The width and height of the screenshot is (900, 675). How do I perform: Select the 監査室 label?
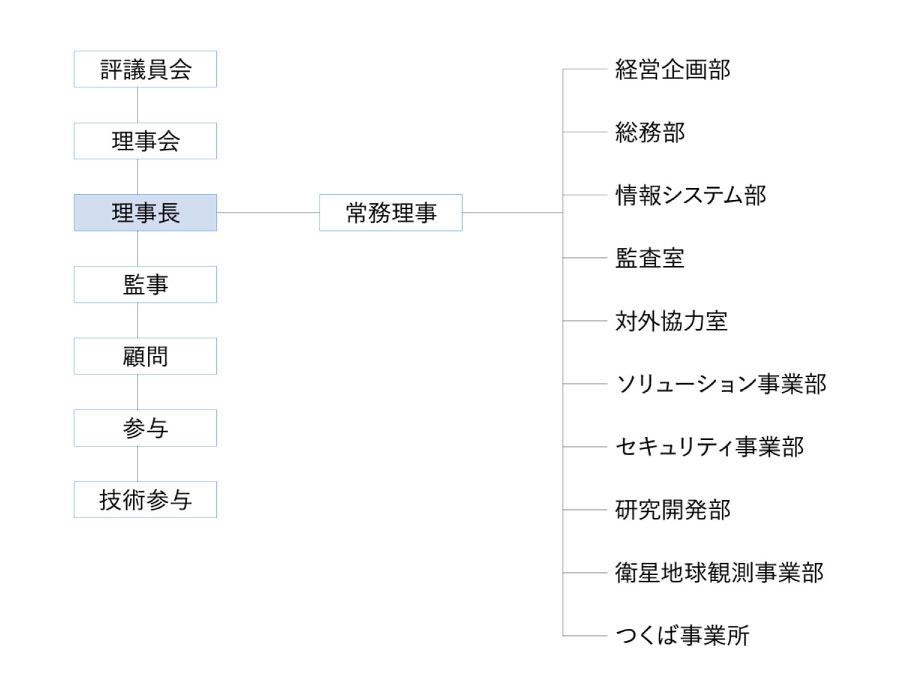(x=650, y=258)
